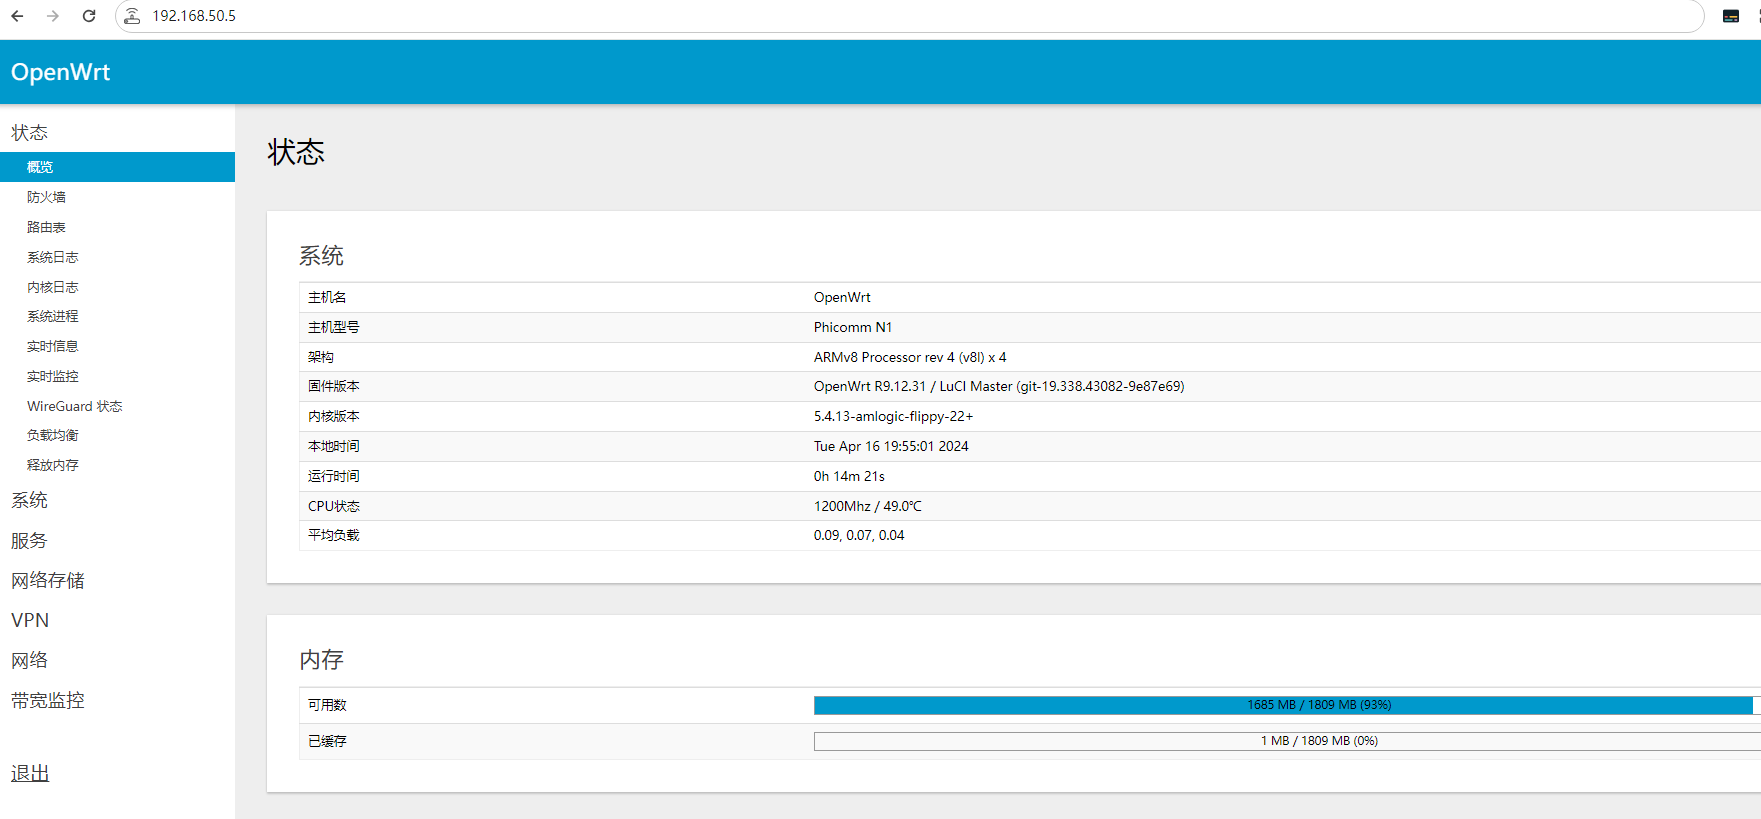
Task: Select the hostname value OpenWrt in table
Action: pos(842,297)
